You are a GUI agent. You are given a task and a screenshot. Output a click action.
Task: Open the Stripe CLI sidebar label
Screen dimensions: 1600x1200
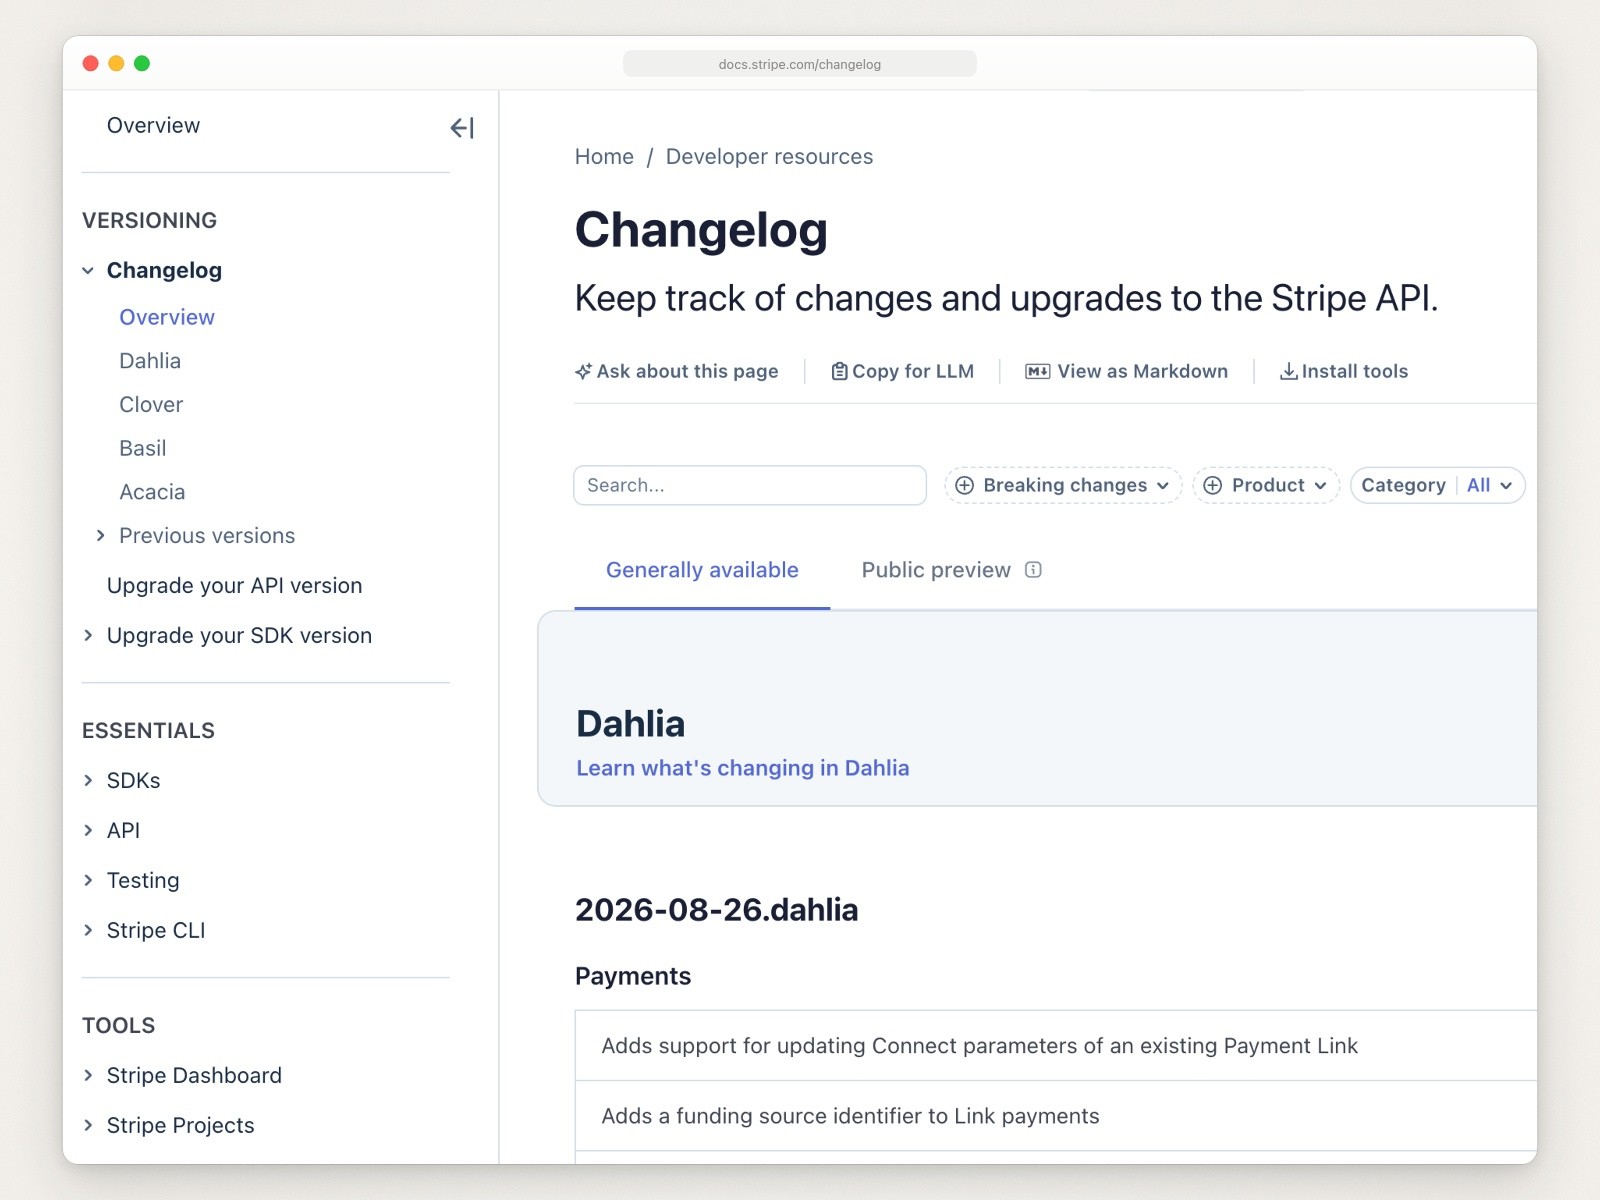coord(156,931)
